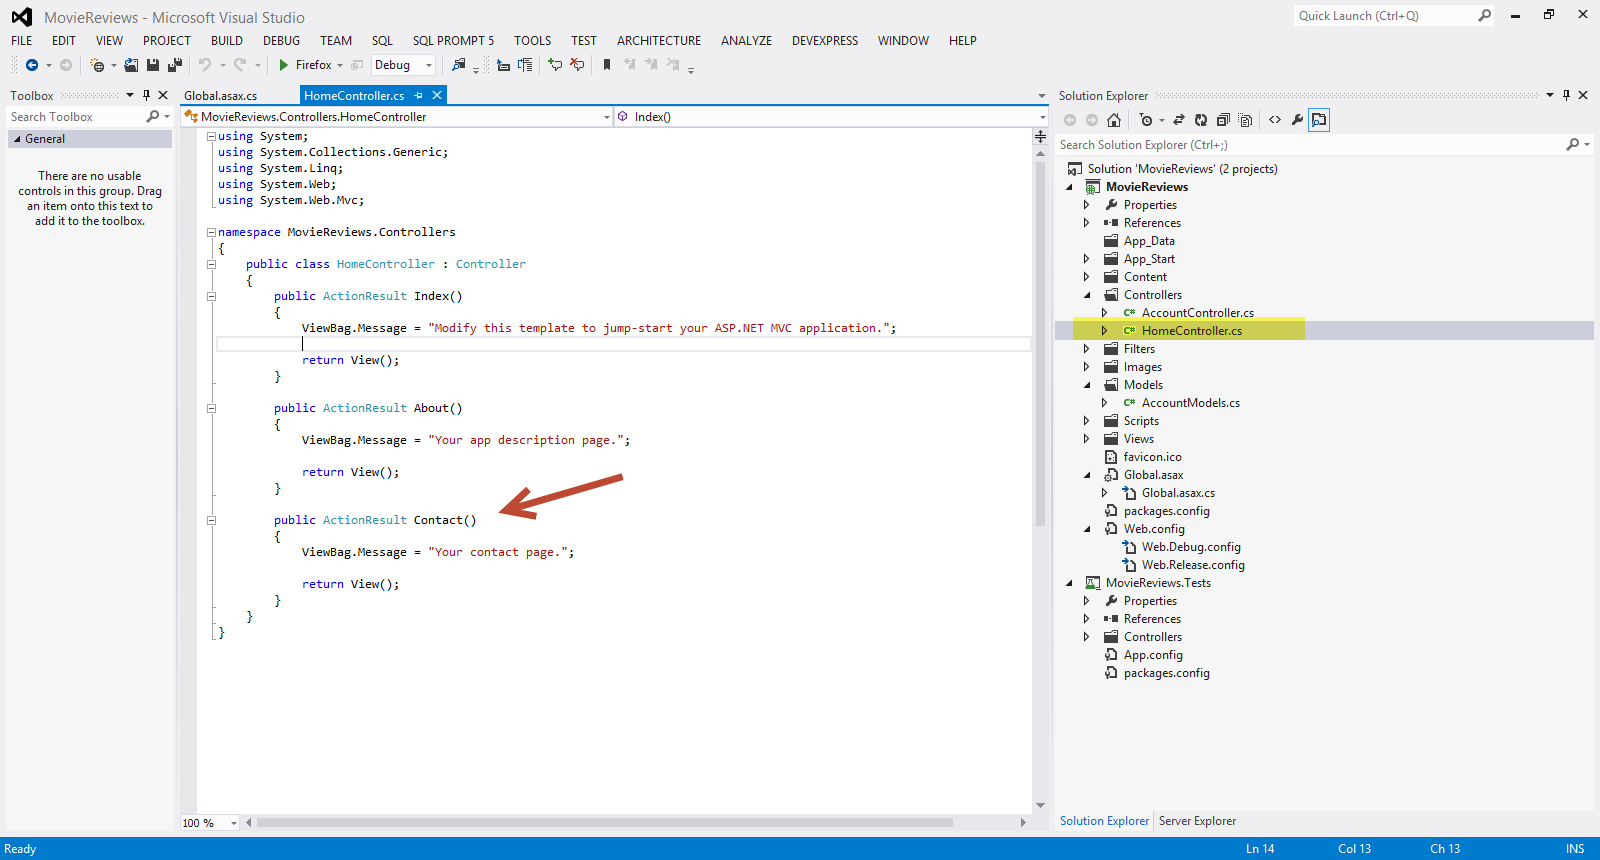Collapse the using directives outline region
This screenshot has height=860, width=1600.
[211, 137]
